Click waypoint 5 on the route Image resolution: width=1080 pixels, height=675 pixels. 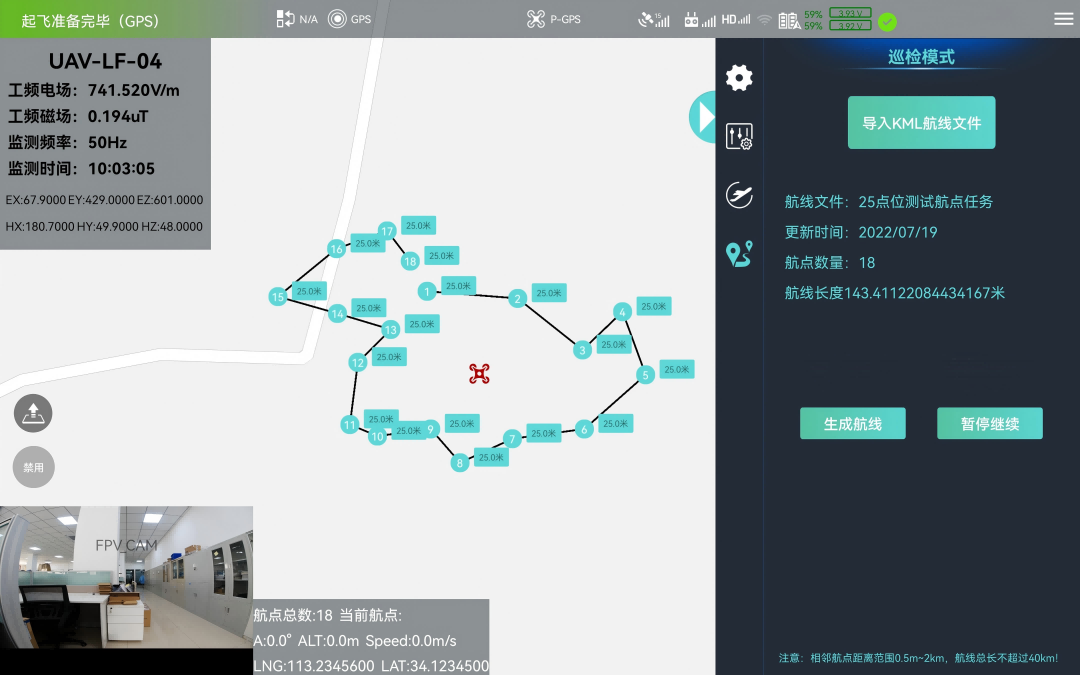click(645, 375)
